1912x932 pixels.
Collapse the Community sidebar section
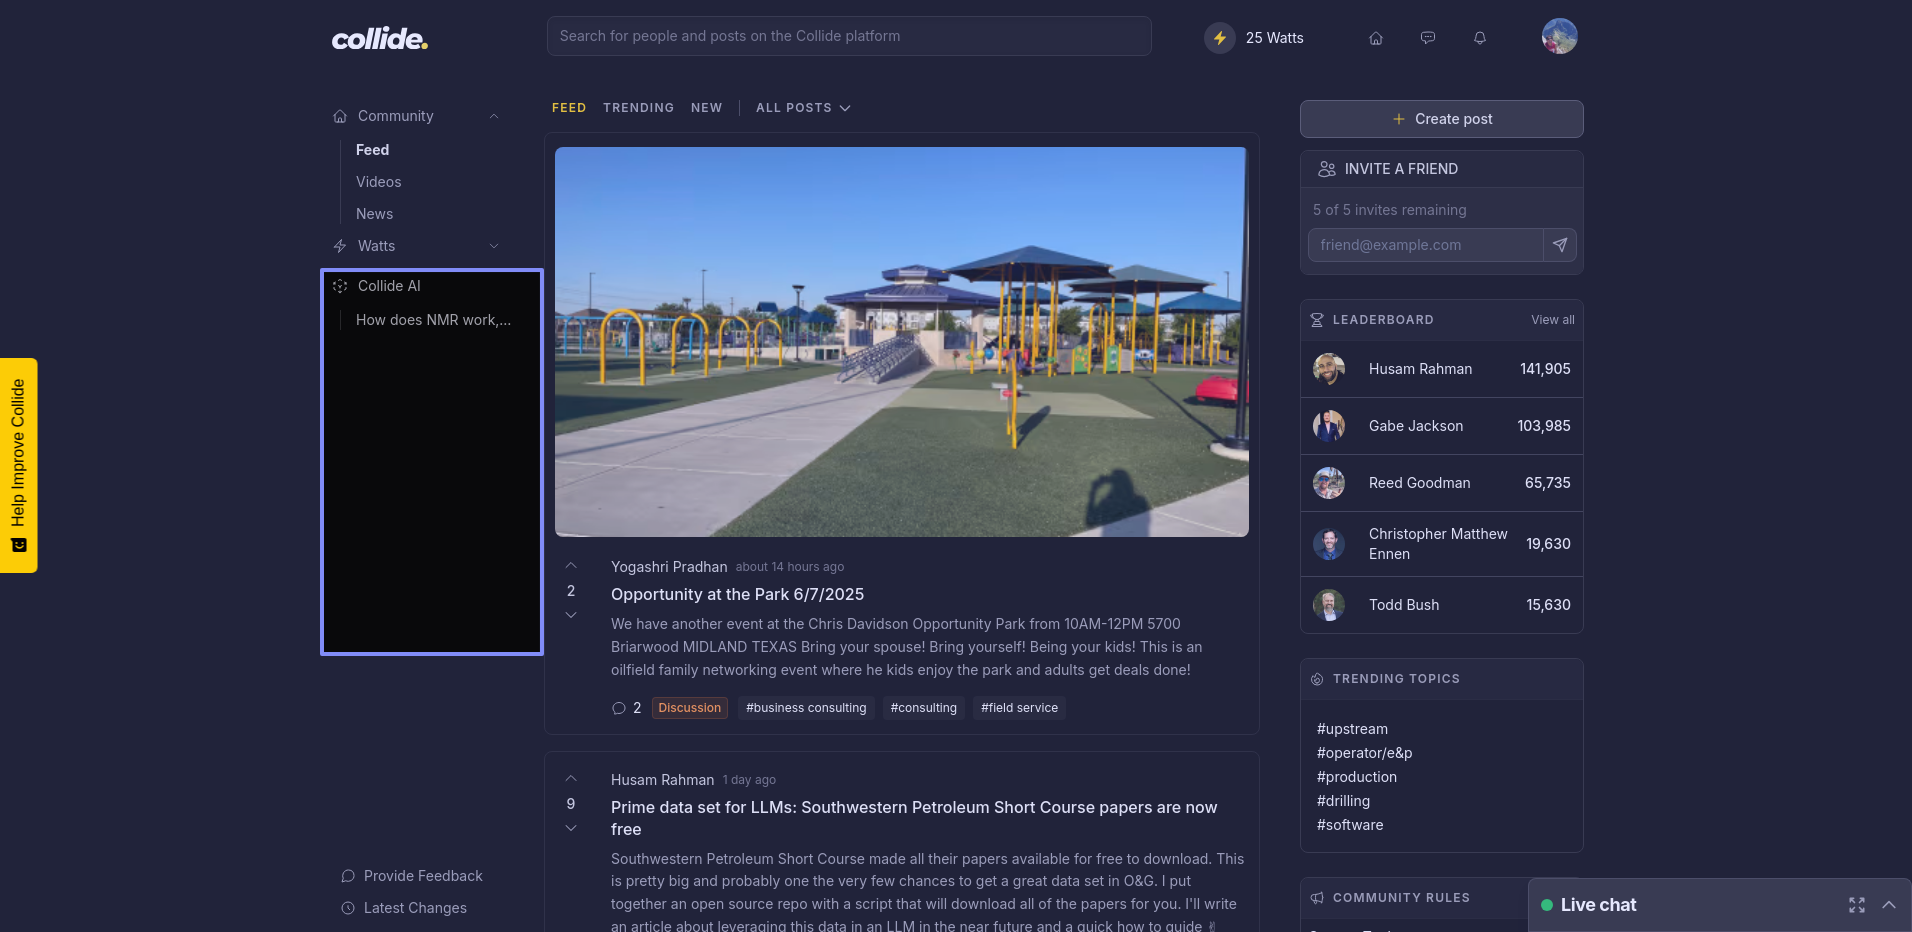pos(494,116)
